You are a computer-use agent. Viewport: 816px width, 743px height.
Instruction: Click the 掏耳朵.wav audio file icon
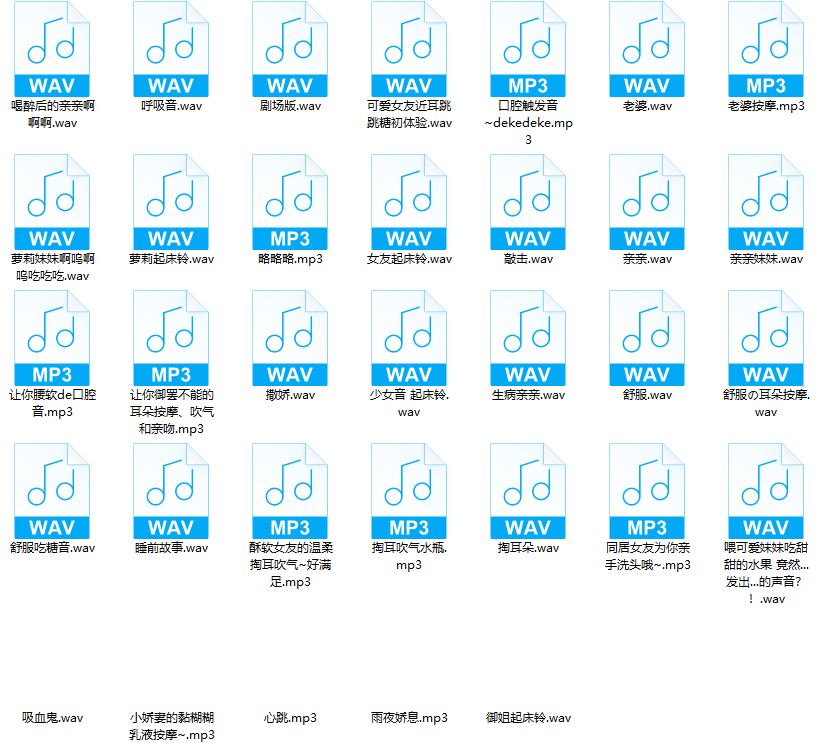tap(528, 491)
